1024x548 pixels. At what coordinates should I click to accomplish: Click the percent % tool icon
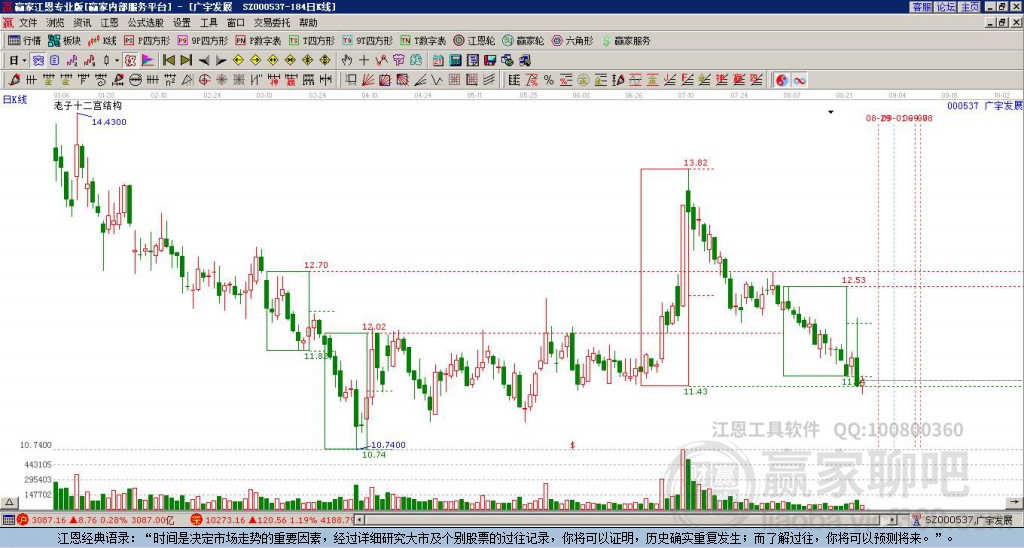(549, 80)
